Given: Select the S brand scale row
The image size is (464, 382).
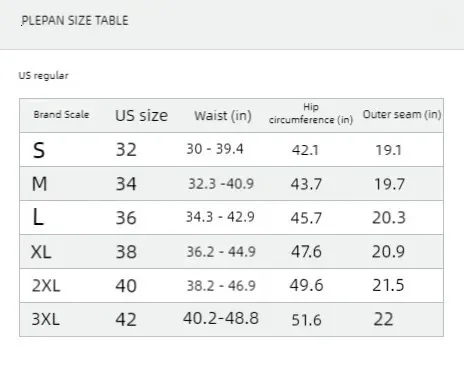Looking at the screenshot, I should coord(231,150).
